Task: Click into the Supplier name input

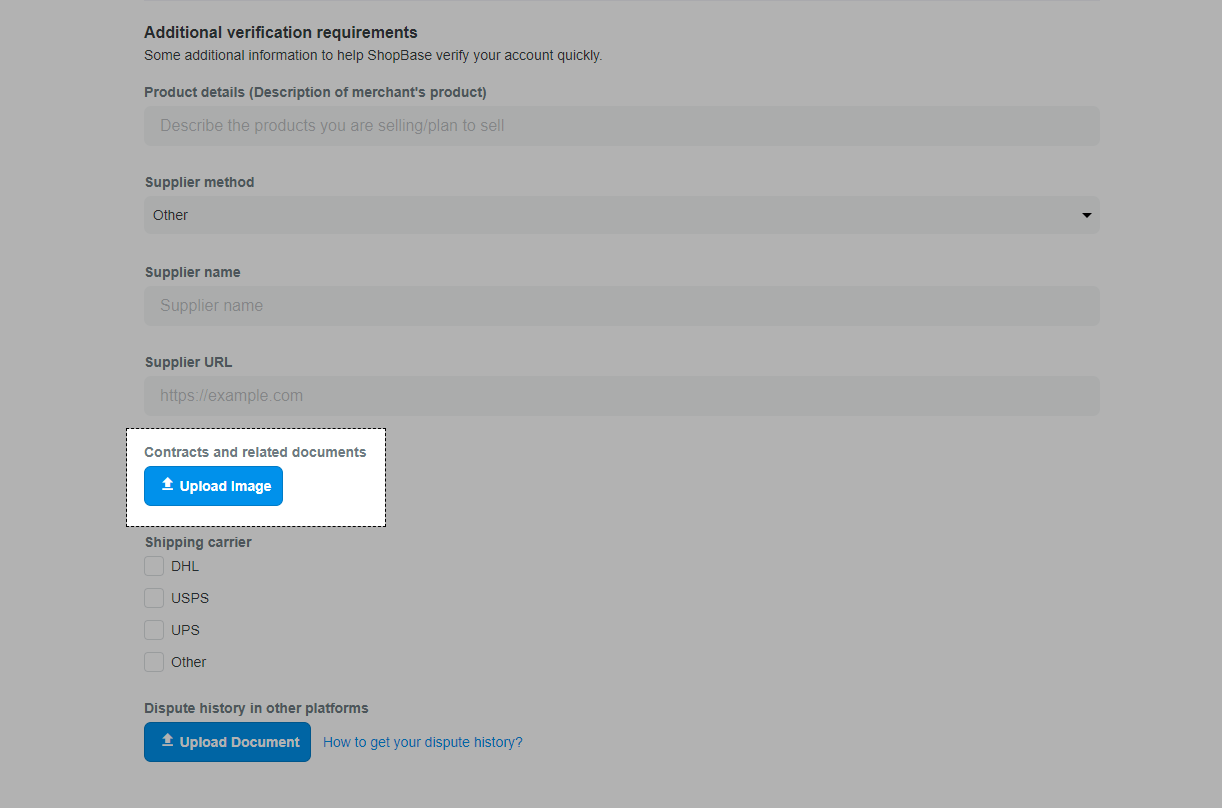Action: 620,306
